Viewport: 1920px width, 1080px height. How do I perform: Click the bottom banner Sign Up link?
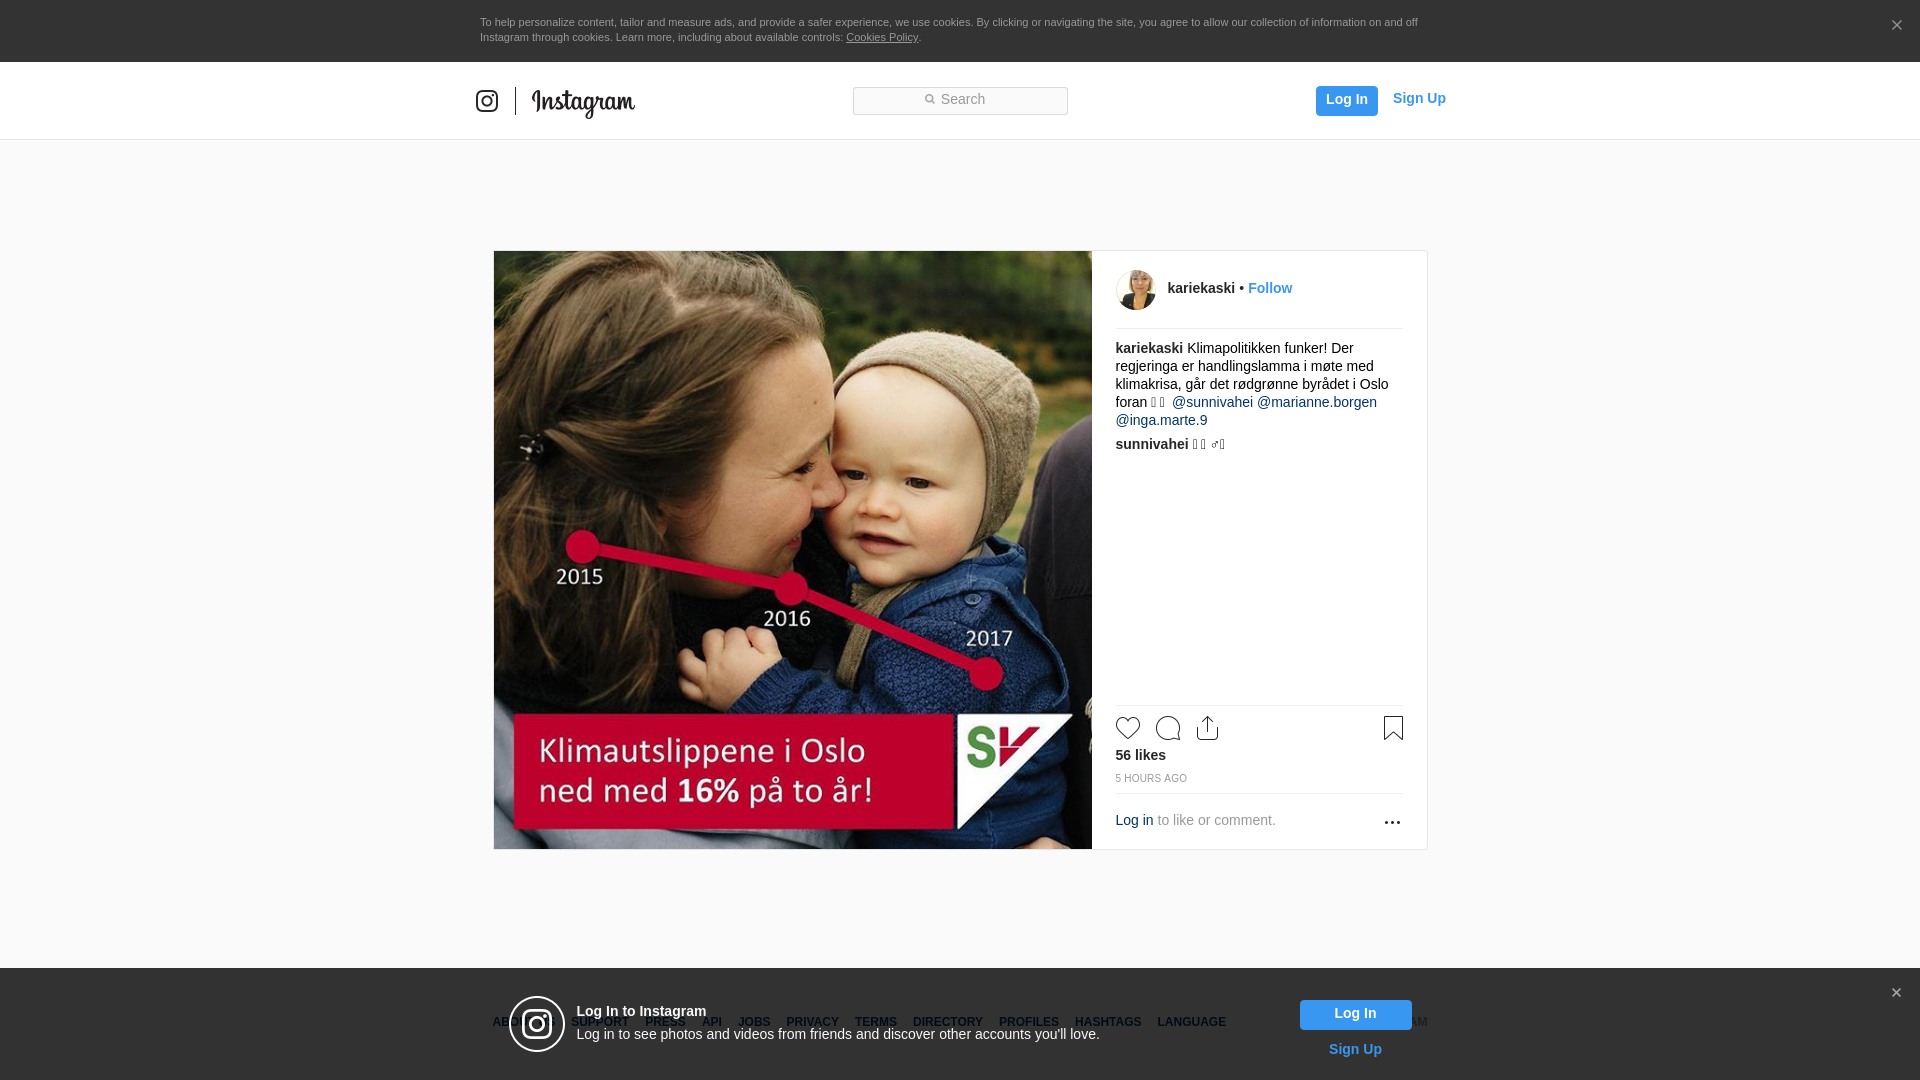[1355, 1049]
